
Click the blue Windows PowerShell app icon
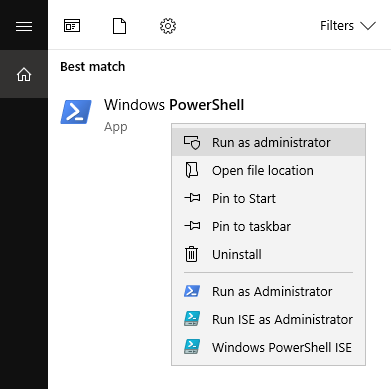(76, 112)
